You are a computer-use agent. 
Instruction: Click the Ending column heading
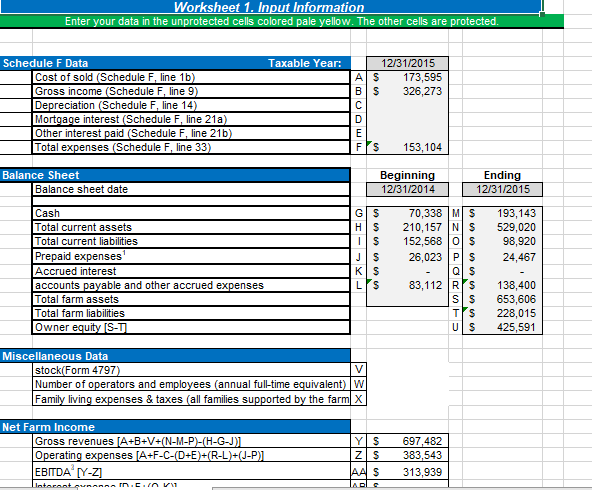[x=502, y=175]
